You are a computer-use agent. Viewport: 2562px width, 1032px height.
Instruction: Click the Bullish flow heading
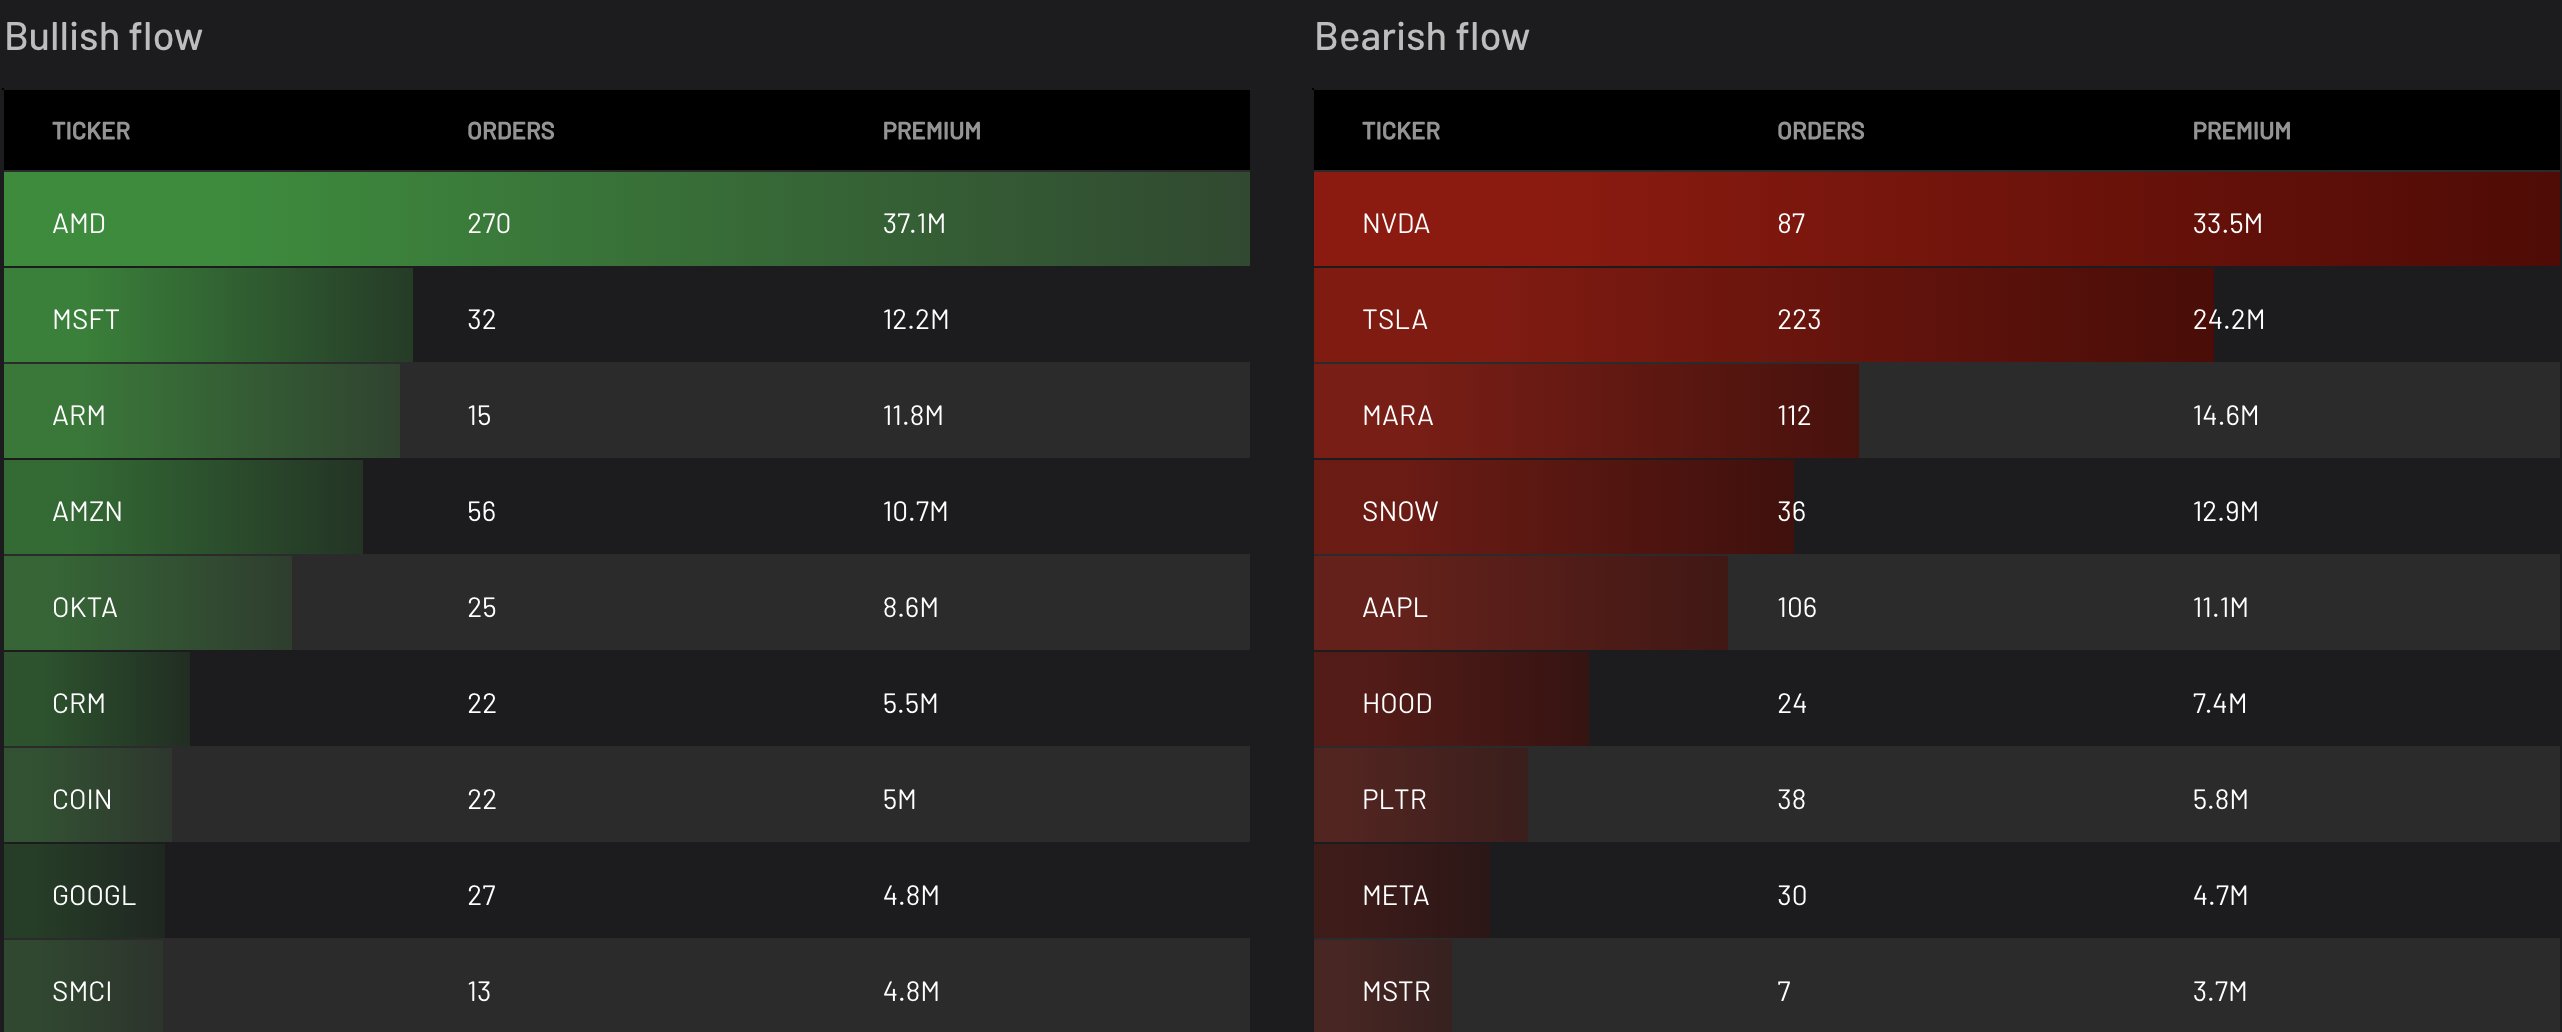104,37
